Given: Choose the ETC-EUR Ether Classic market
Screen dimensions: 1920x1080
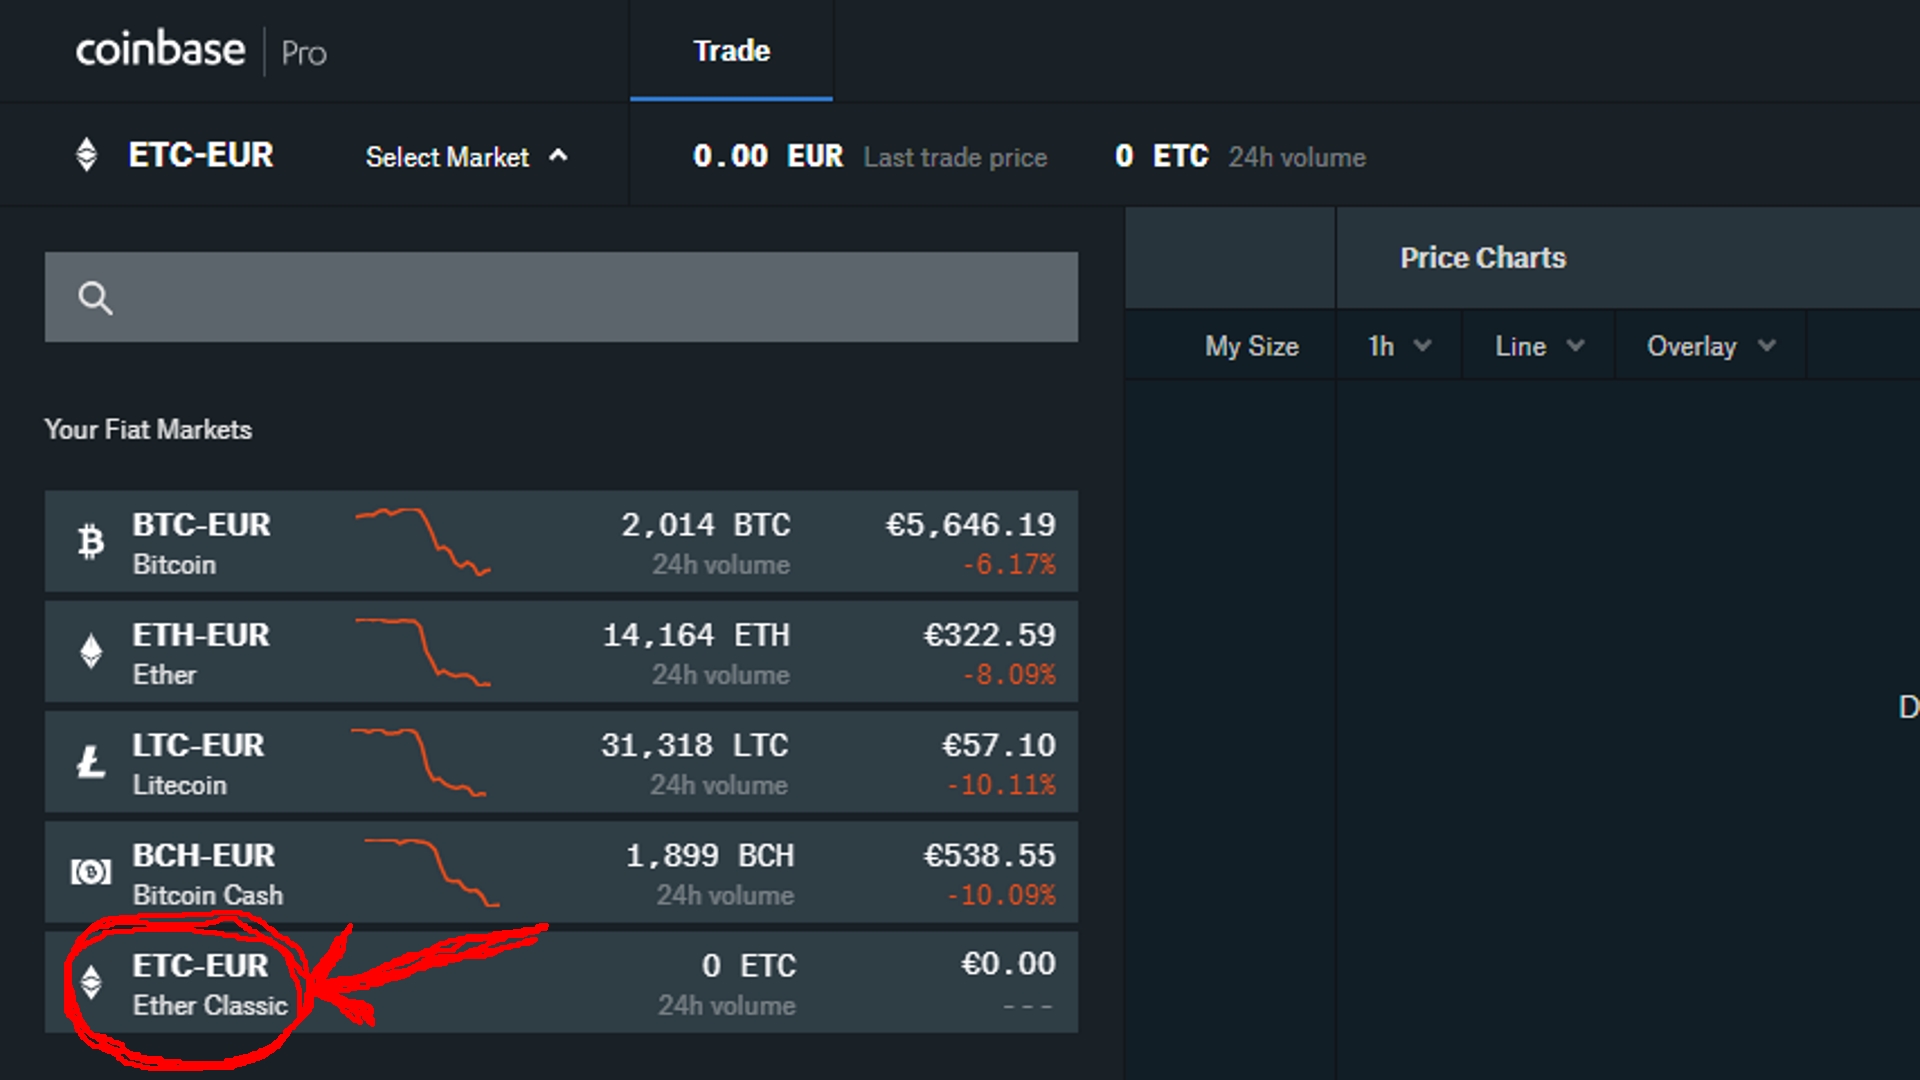Looking at the screenshot, I should (x=560, y=982).
